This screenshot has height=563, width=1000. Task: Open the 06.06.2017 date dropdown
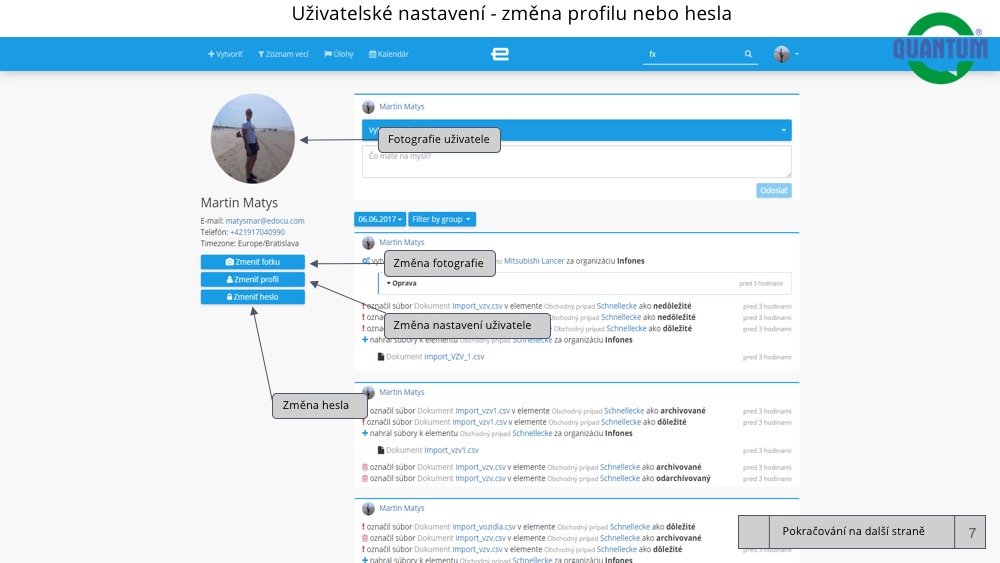pos(380,219)
